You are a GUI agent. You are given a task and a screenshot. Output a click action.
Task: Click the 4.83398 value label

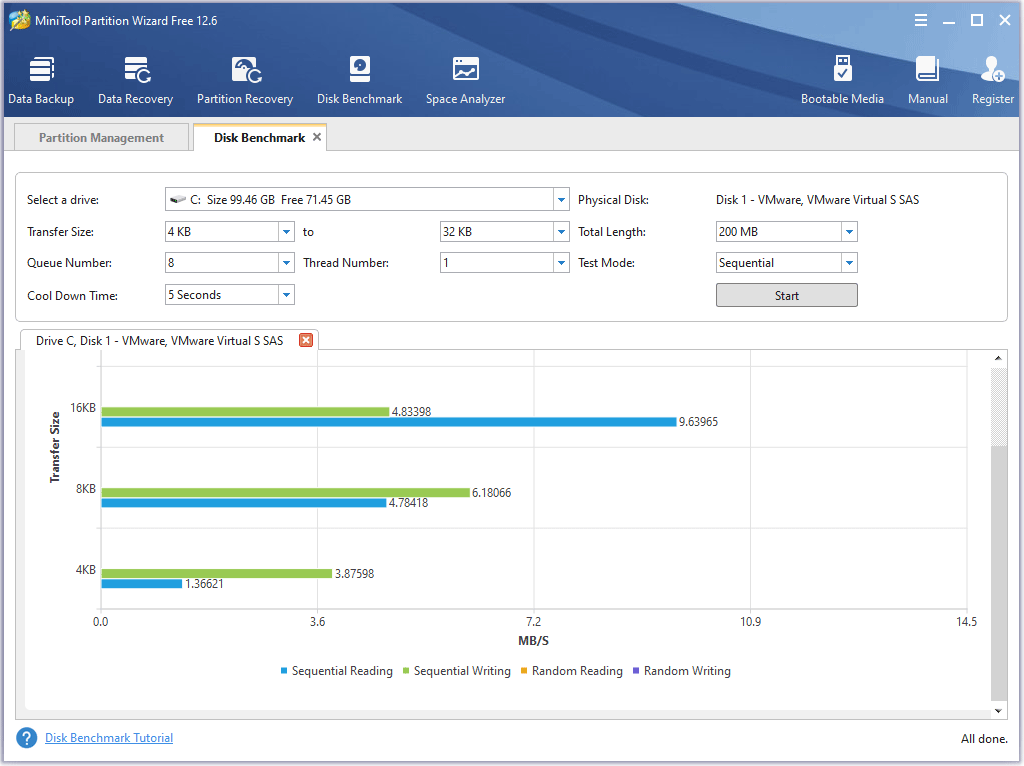[411, 411]
